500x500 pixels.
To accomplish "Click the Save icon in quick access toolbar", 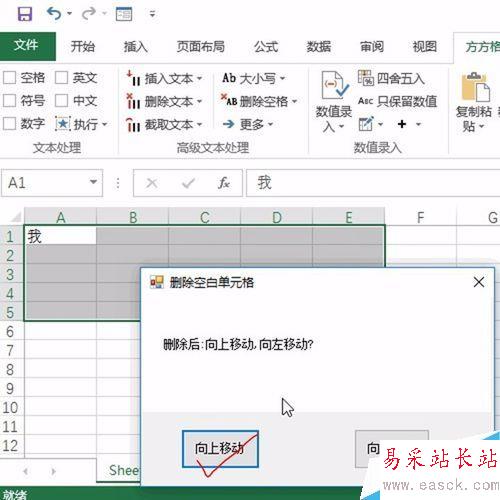I will coord(25,14).
